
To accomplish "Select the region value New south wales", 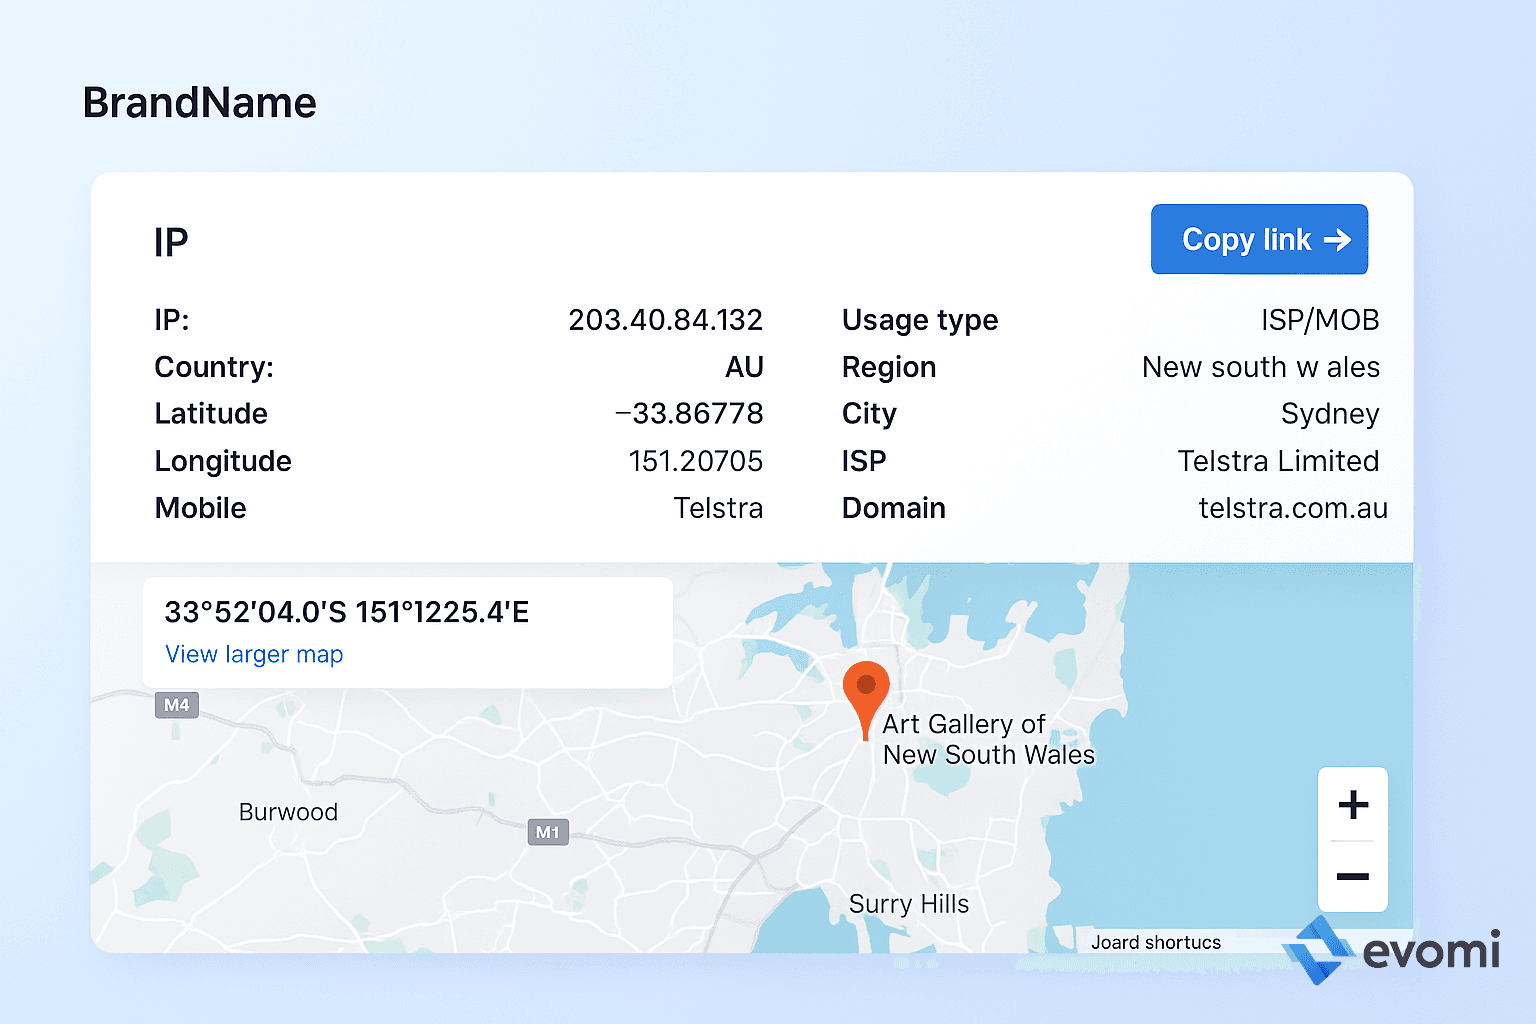I will tap(1261, 367).
